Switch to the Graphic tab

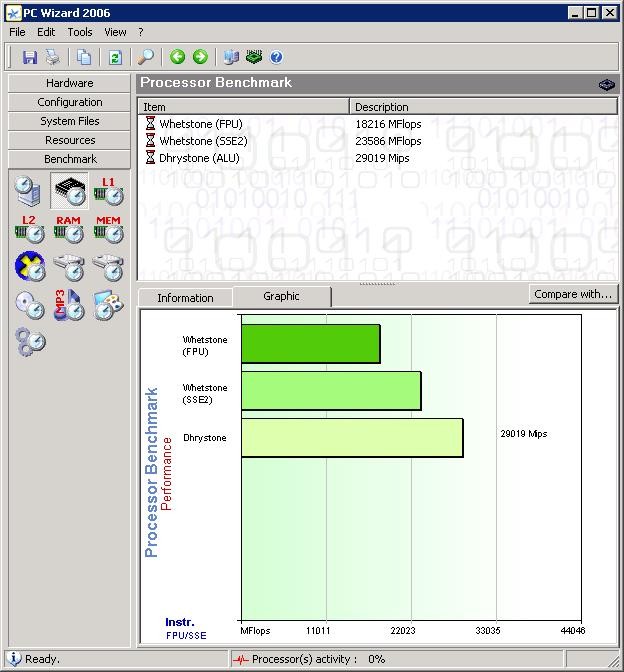point(281,296)
